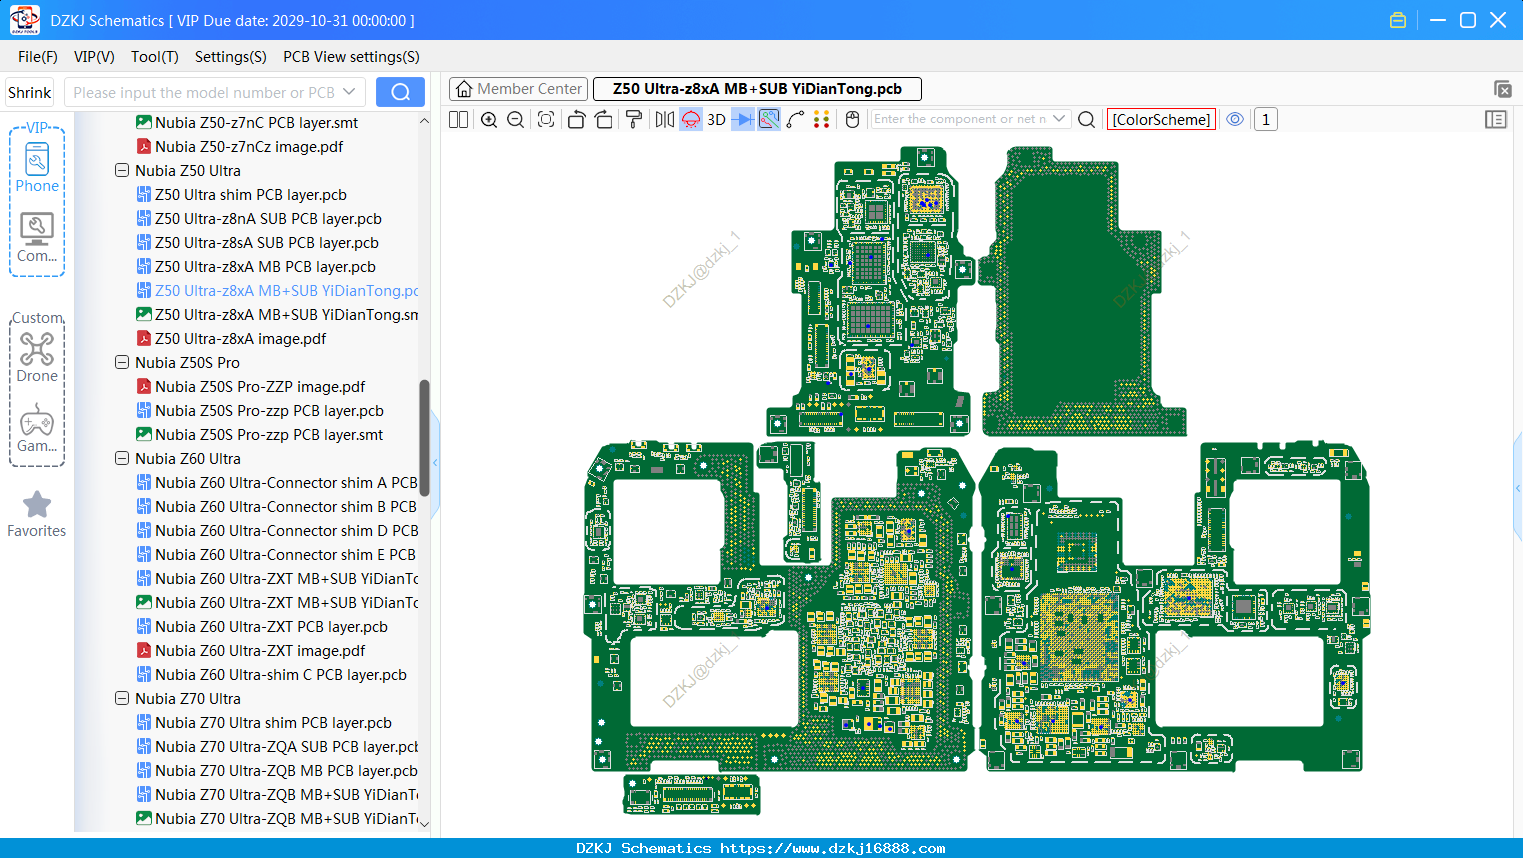
Task: Open Nubia Z60 Ultra-ZXT image.pdf
Action: [x=250, y=651]
